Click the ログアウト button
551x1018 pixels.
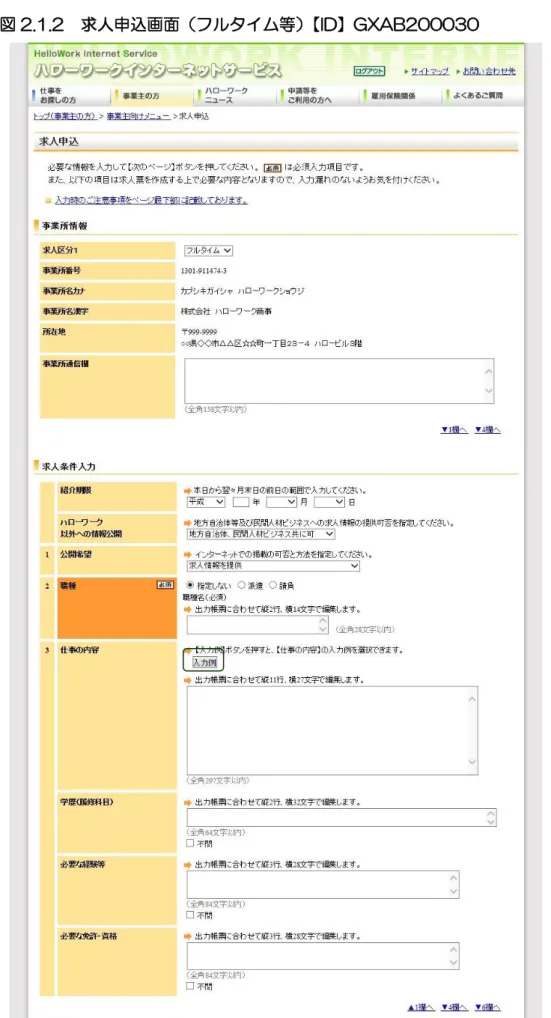click(x=369, y=71)
